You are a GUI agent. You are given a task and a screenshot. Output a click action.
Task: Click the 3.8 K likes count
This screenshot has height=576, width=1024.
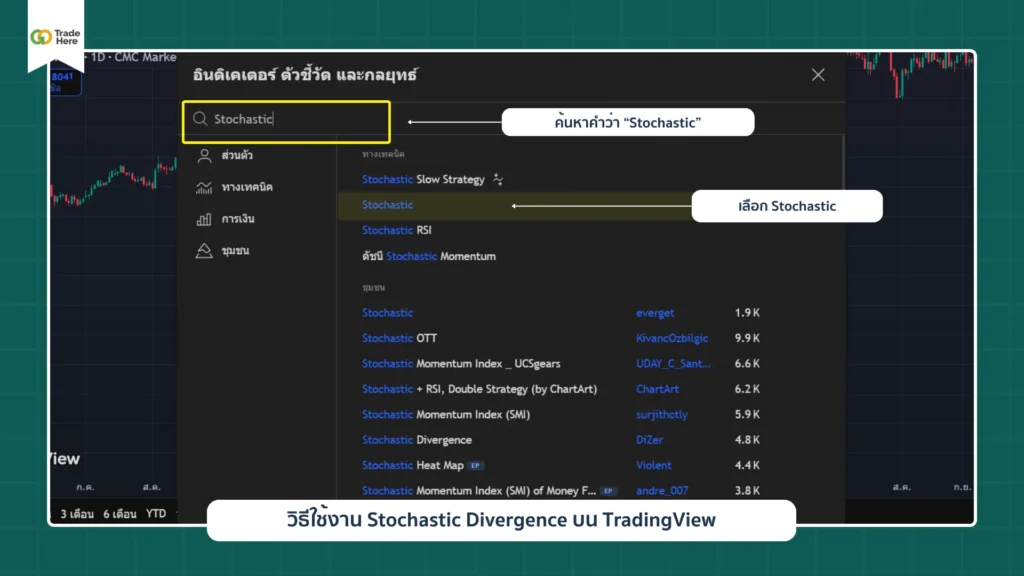point(747,491)
